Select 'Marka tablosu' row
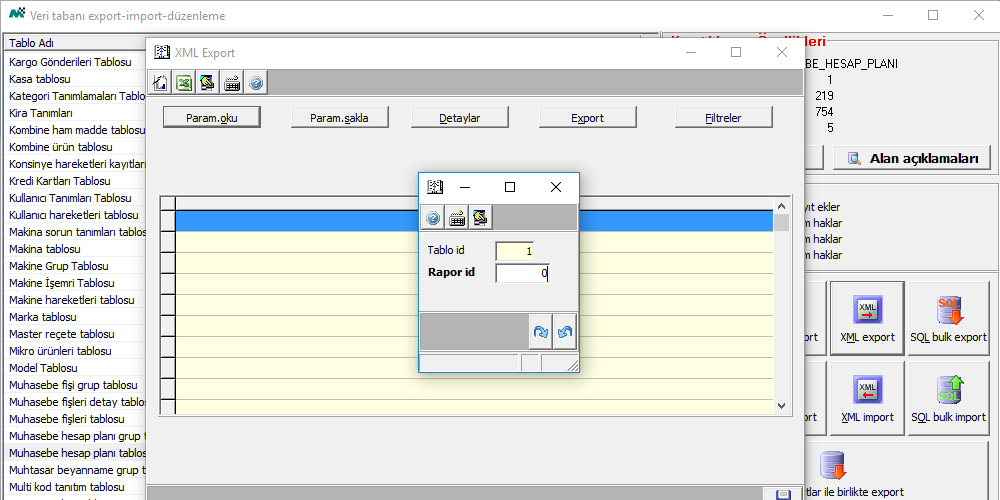 click(x=75, y=317)
